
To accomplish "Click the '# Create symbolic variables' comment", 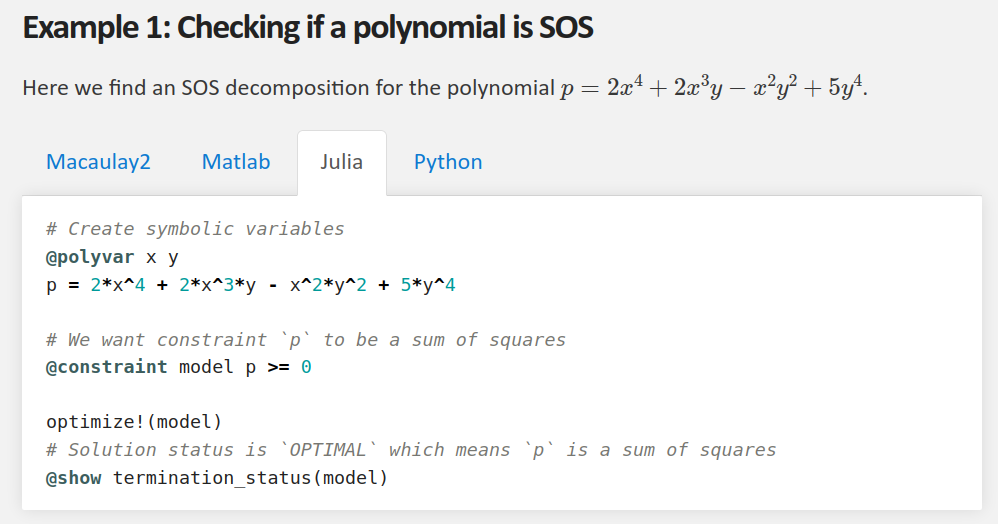I will click(195, 229).
